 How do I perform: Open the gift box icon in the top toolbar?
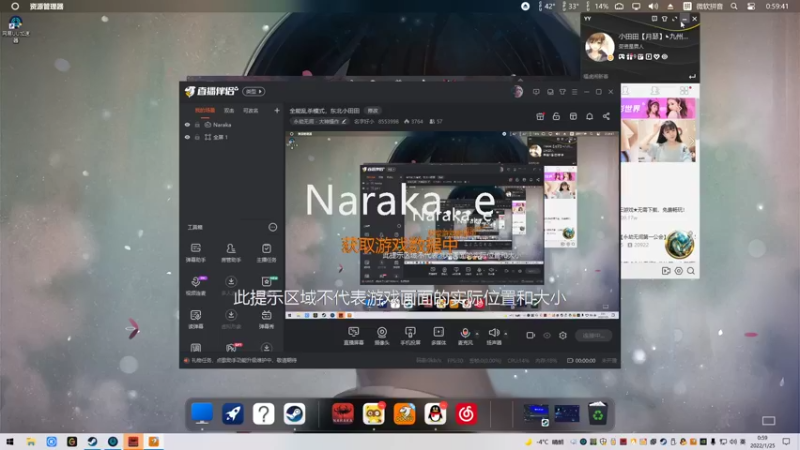coord(540,116)
